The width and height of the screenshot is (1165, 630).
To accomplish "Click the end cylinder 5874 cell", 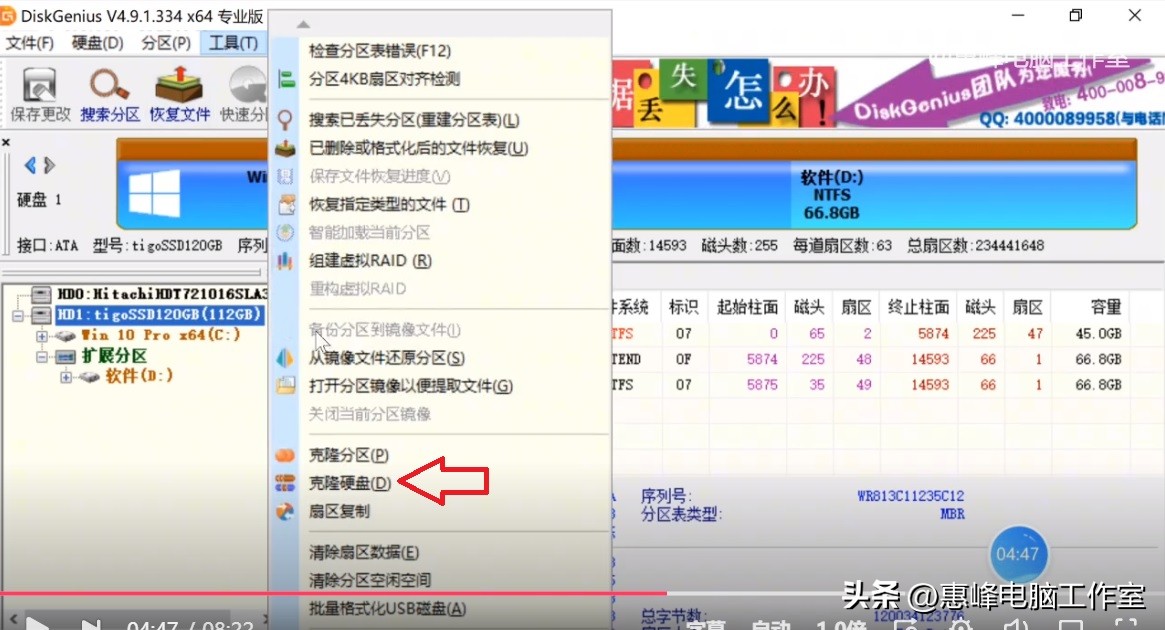I will pos(933,334).
